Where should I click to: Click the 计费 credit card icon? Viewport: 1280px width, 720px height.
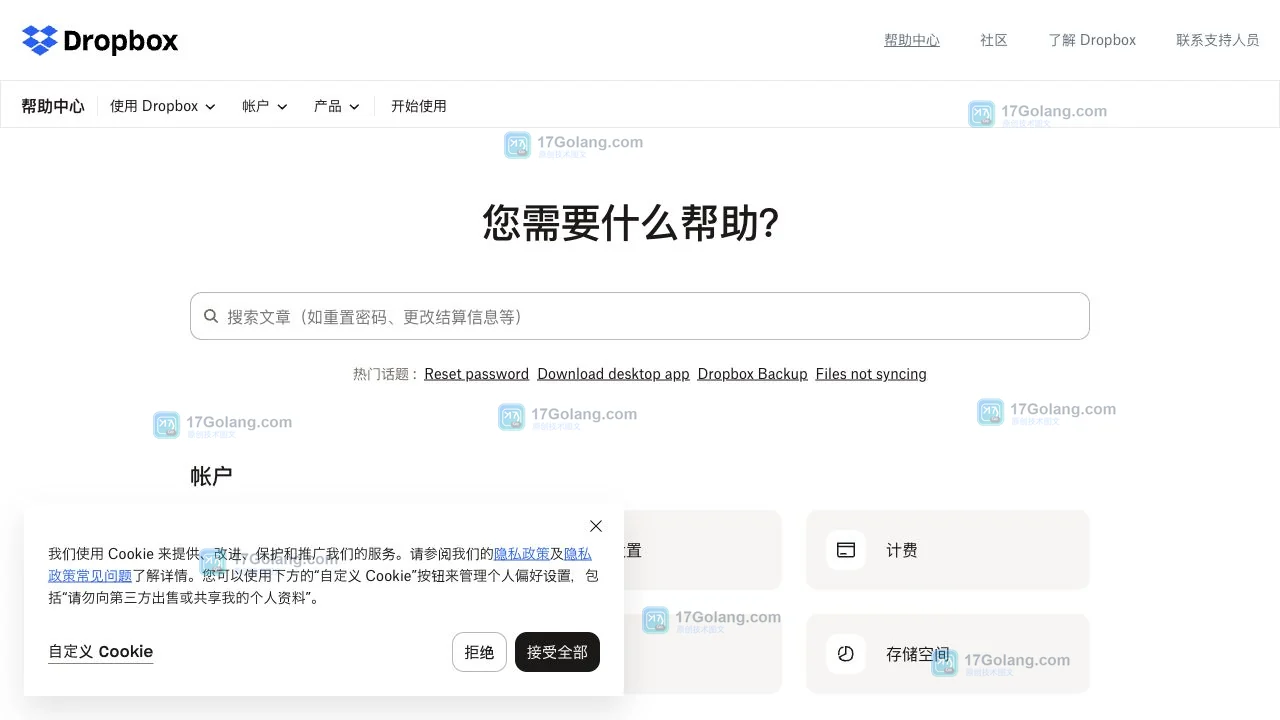(846, 550)
